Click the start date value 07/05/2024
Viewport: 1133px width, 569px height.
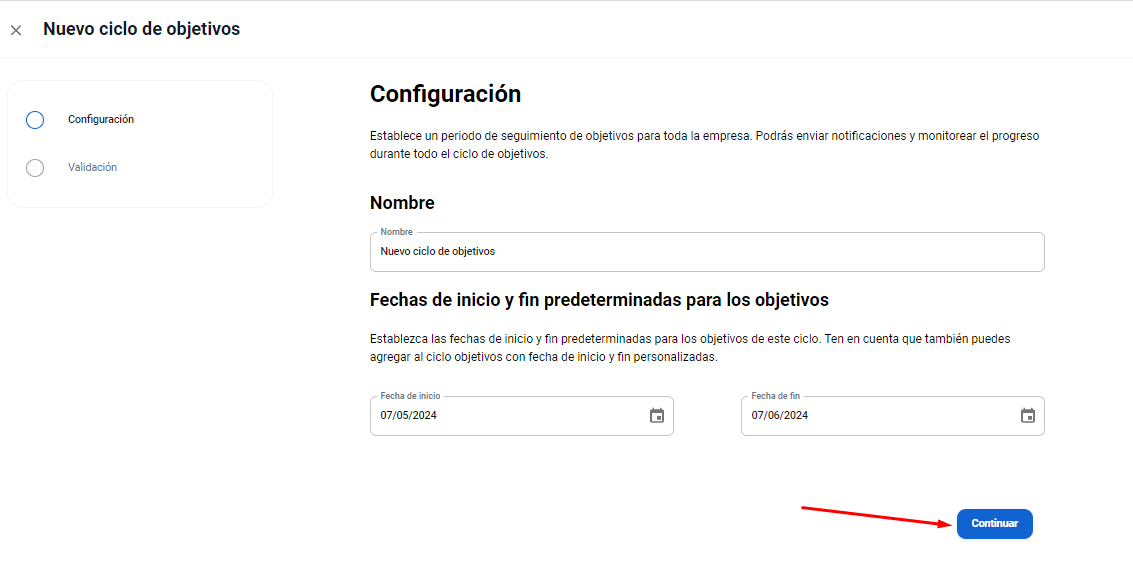pyautogui.click(x=409, y=416)
